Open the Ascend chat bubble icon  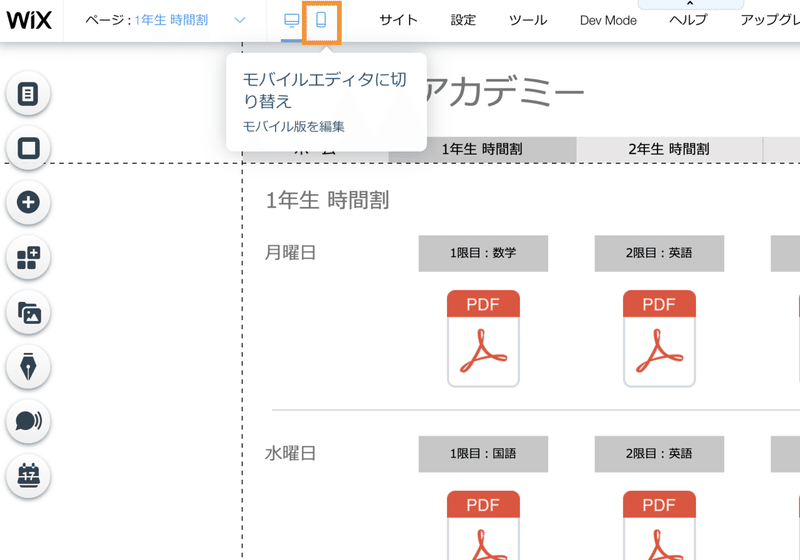[x=28, y=421]
